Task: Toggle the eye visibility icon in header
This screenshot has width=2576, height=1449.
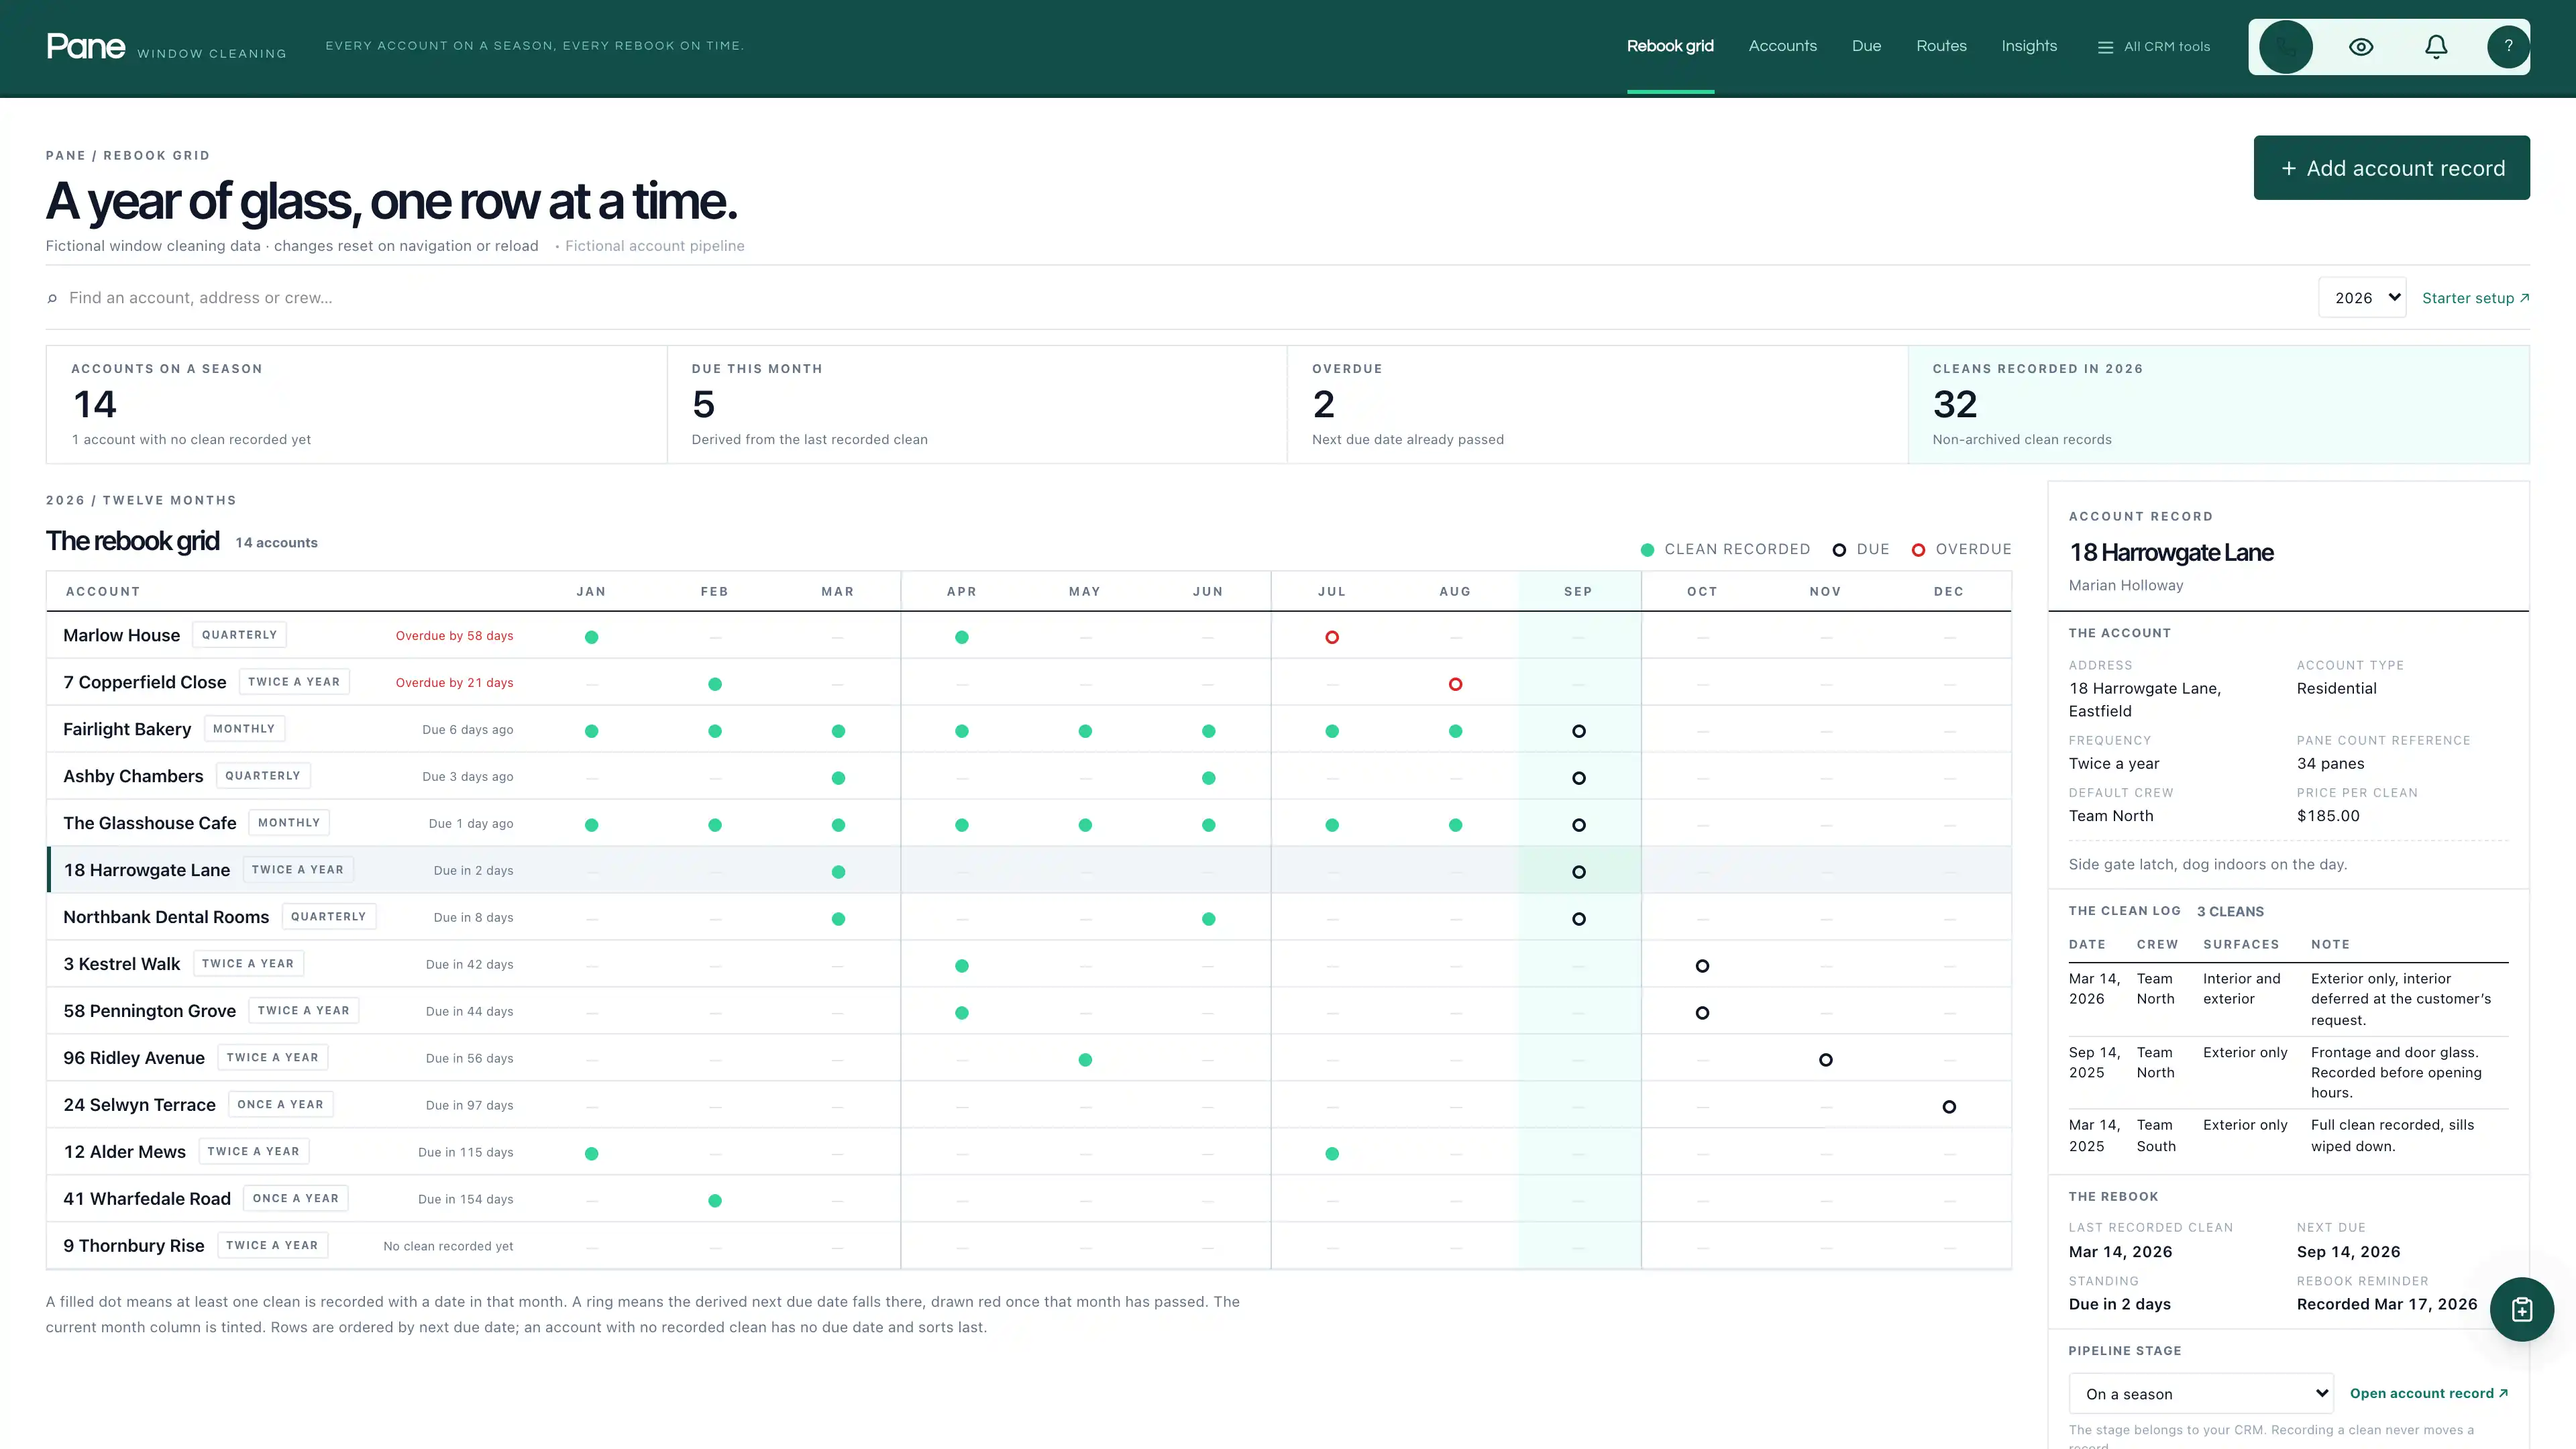Action: coord(2361,46)
